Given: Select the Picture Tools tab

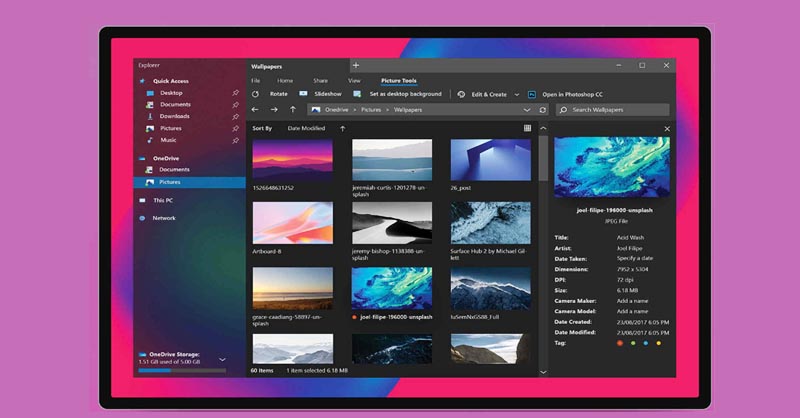Looking at the screenshot, I should click(398, 81).
